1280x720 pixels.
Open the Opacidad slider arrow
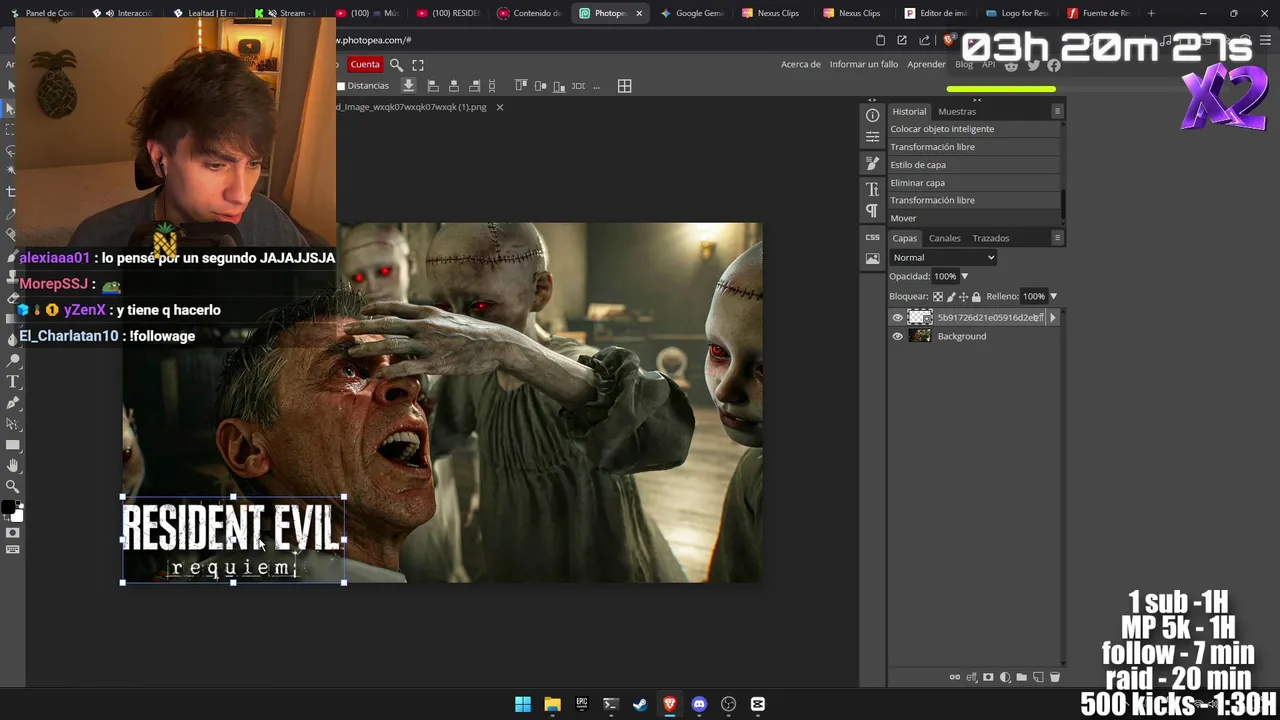click(x=964, y=277)
